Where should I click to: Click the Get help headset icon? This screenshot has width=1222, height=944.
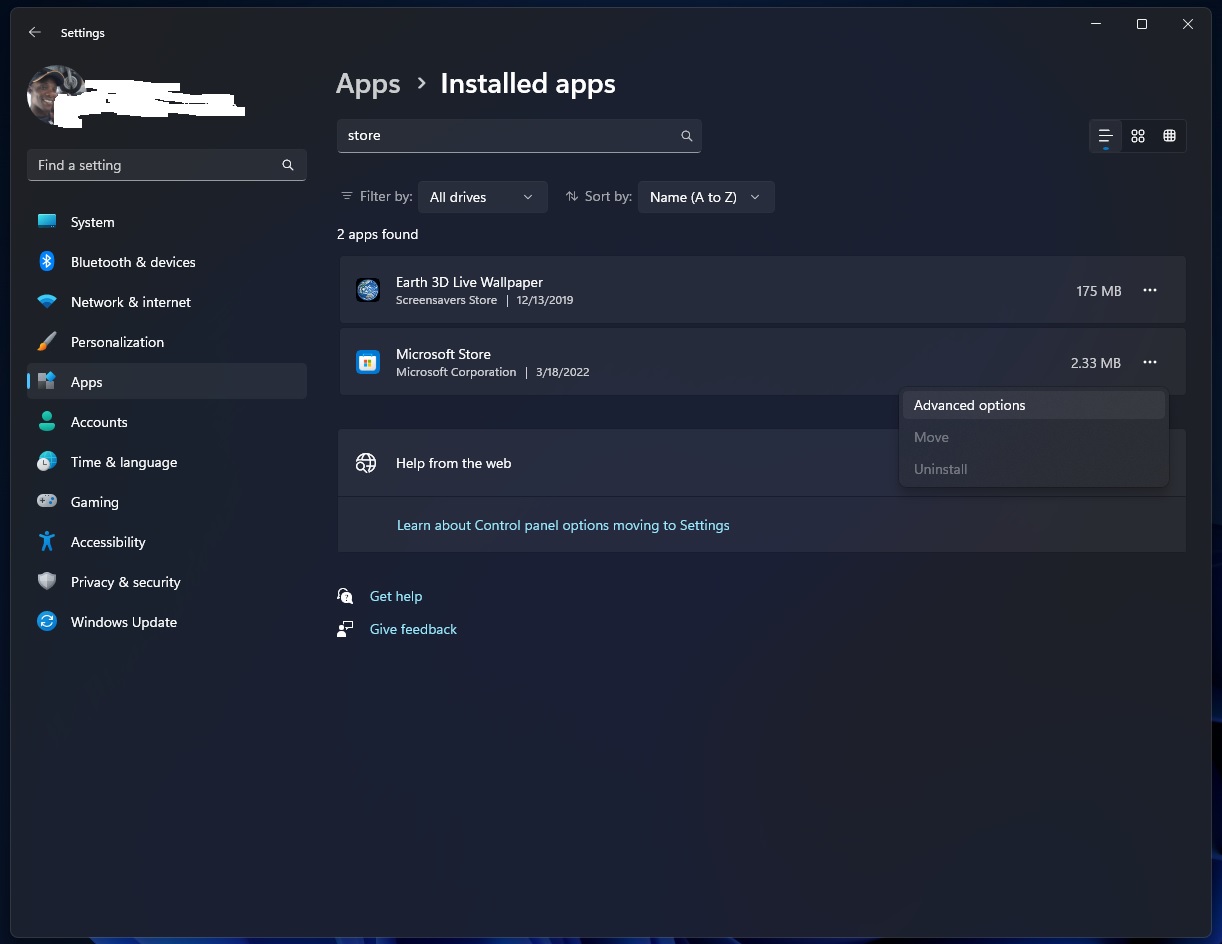point(345,596)
